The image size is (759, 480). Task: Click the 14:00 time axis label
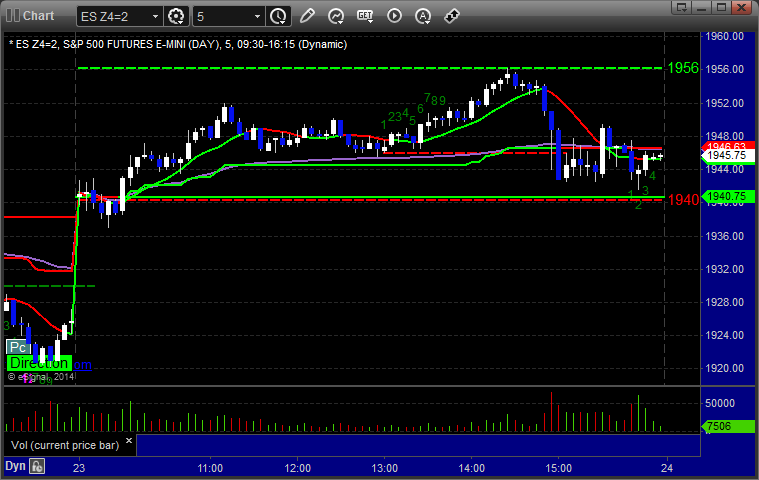coord(472,468)
